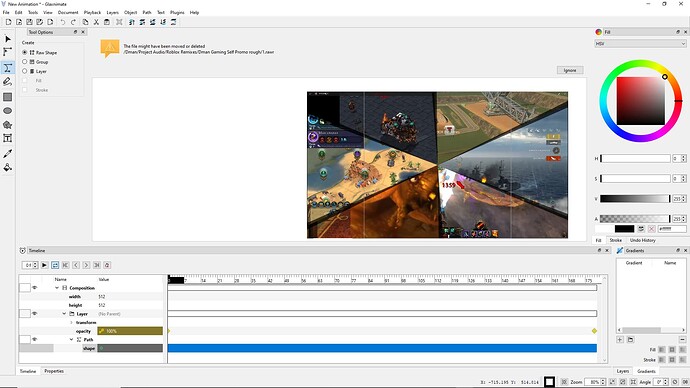Jump to the last frame

[x=97, y=265]
